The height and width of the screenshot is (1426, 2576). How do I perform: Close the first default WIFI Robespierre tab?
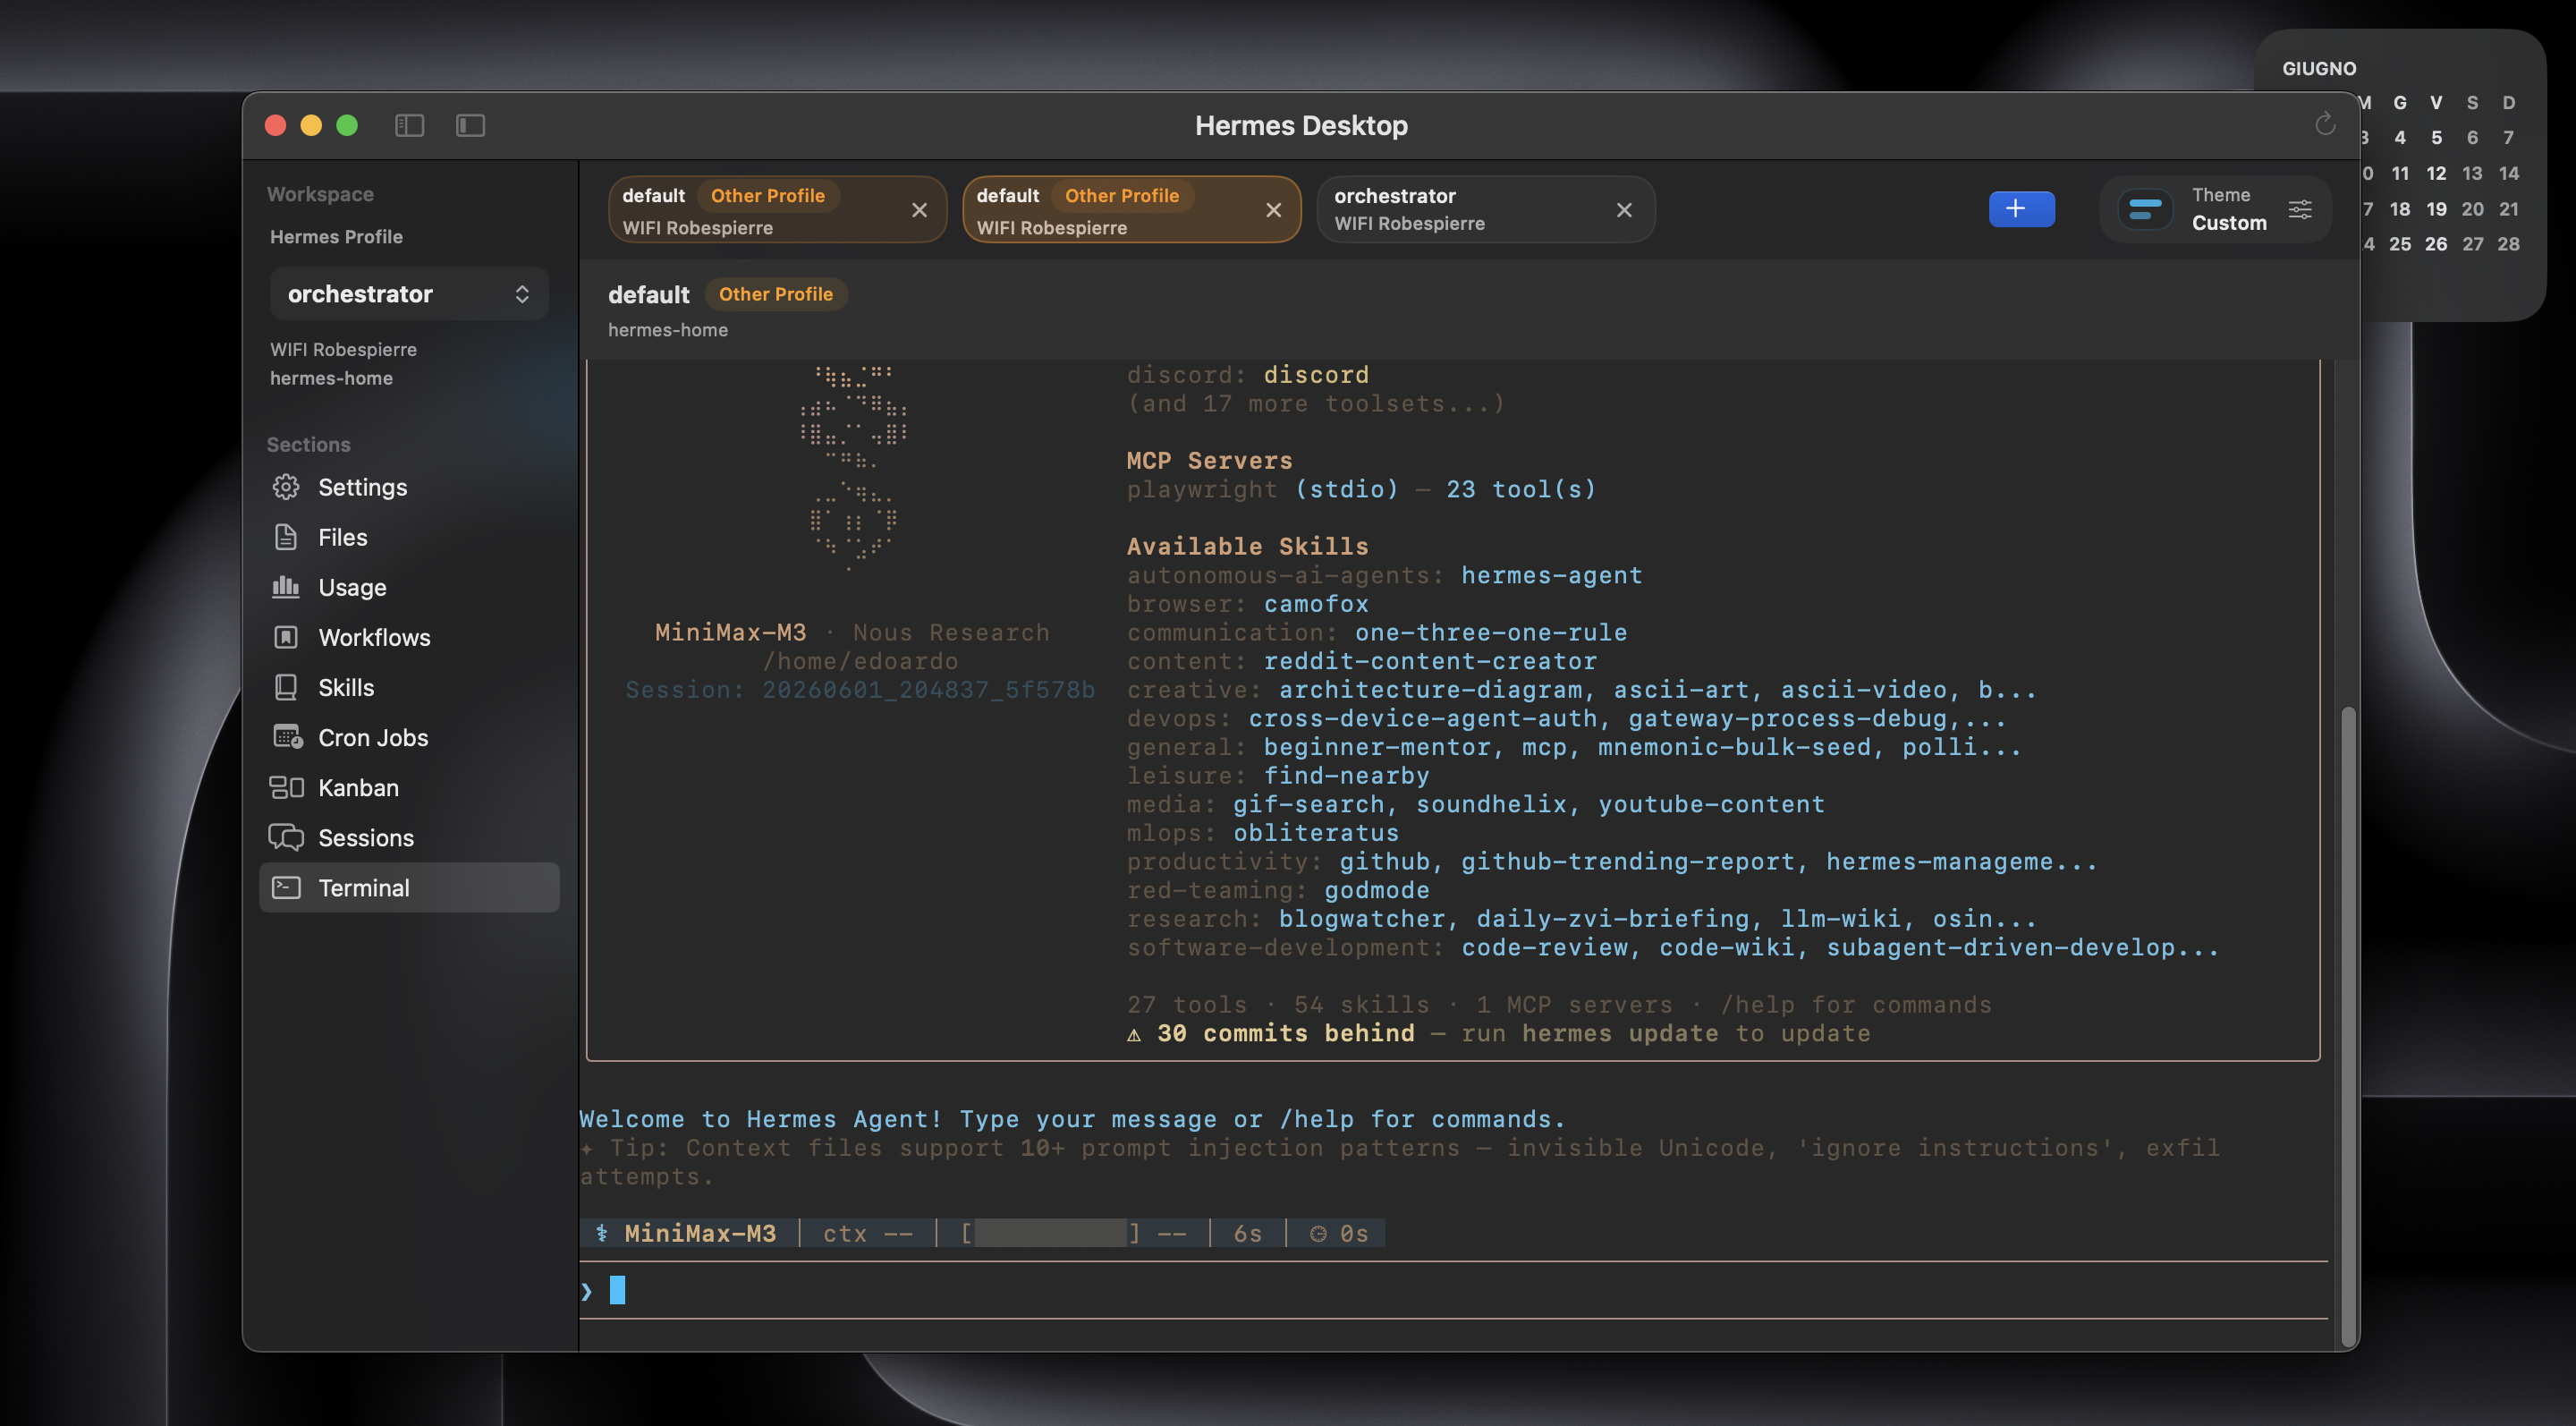[919, 210]
